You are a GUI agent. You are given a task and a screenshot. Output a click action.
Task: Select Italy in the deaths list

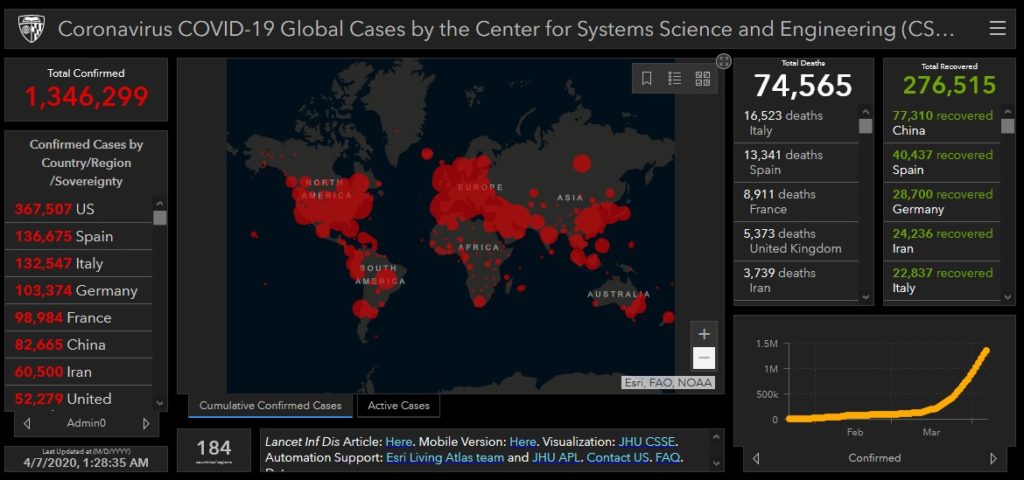click(796, 123)
